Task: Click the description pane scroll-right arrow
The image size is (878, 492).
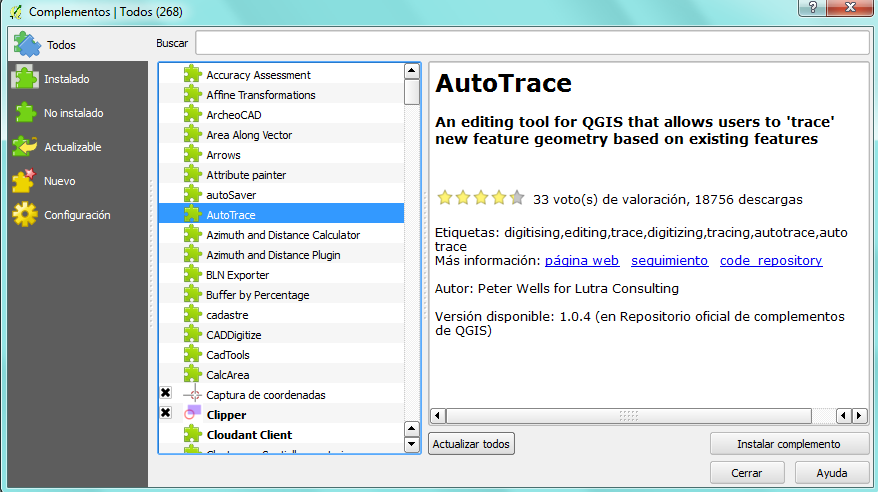Action: click(x=859, y=416)
